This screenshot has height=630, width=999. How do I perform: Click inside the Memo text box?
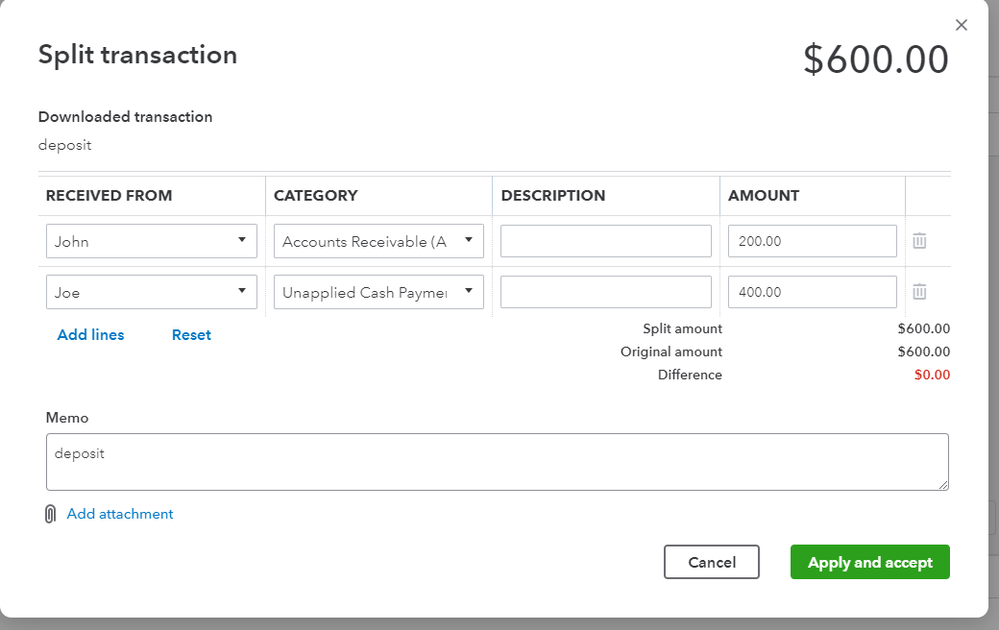click(x=497, y=462)
